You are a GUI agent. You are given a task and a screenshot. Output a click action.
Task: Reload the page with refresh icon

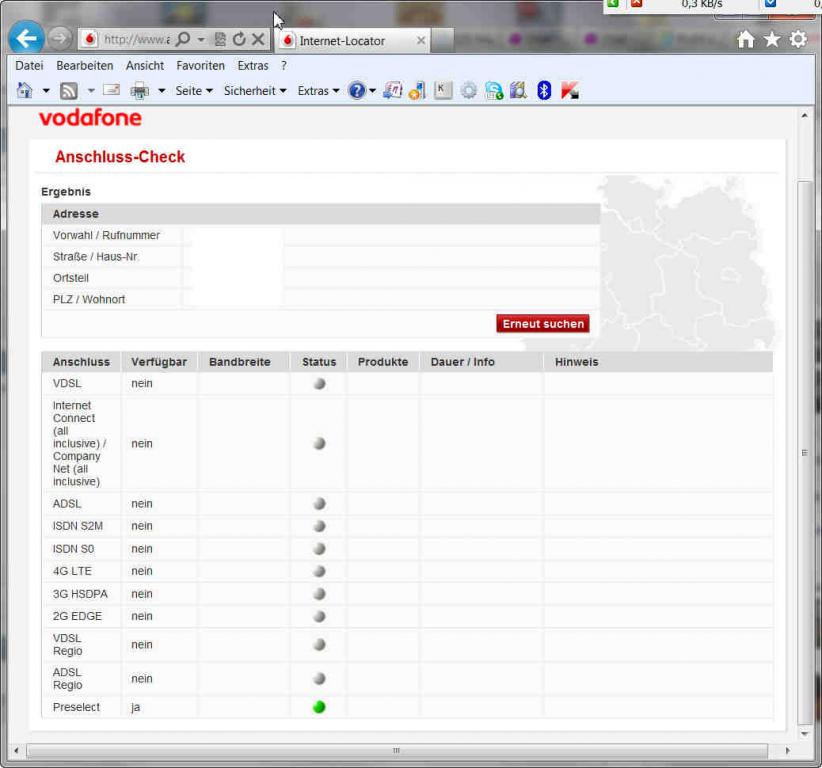(x=239, y=39)
